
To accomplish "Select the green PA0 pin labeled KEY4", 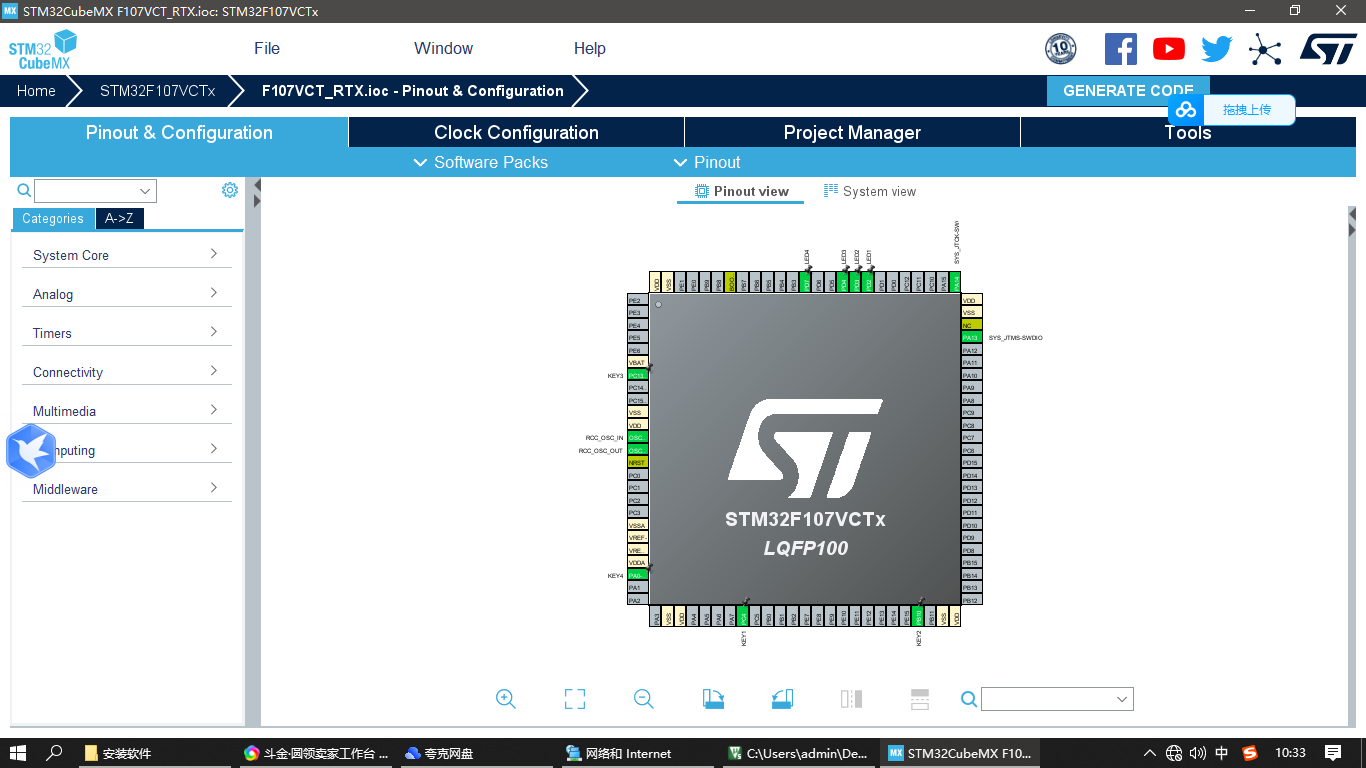I will tap(637, 575).
